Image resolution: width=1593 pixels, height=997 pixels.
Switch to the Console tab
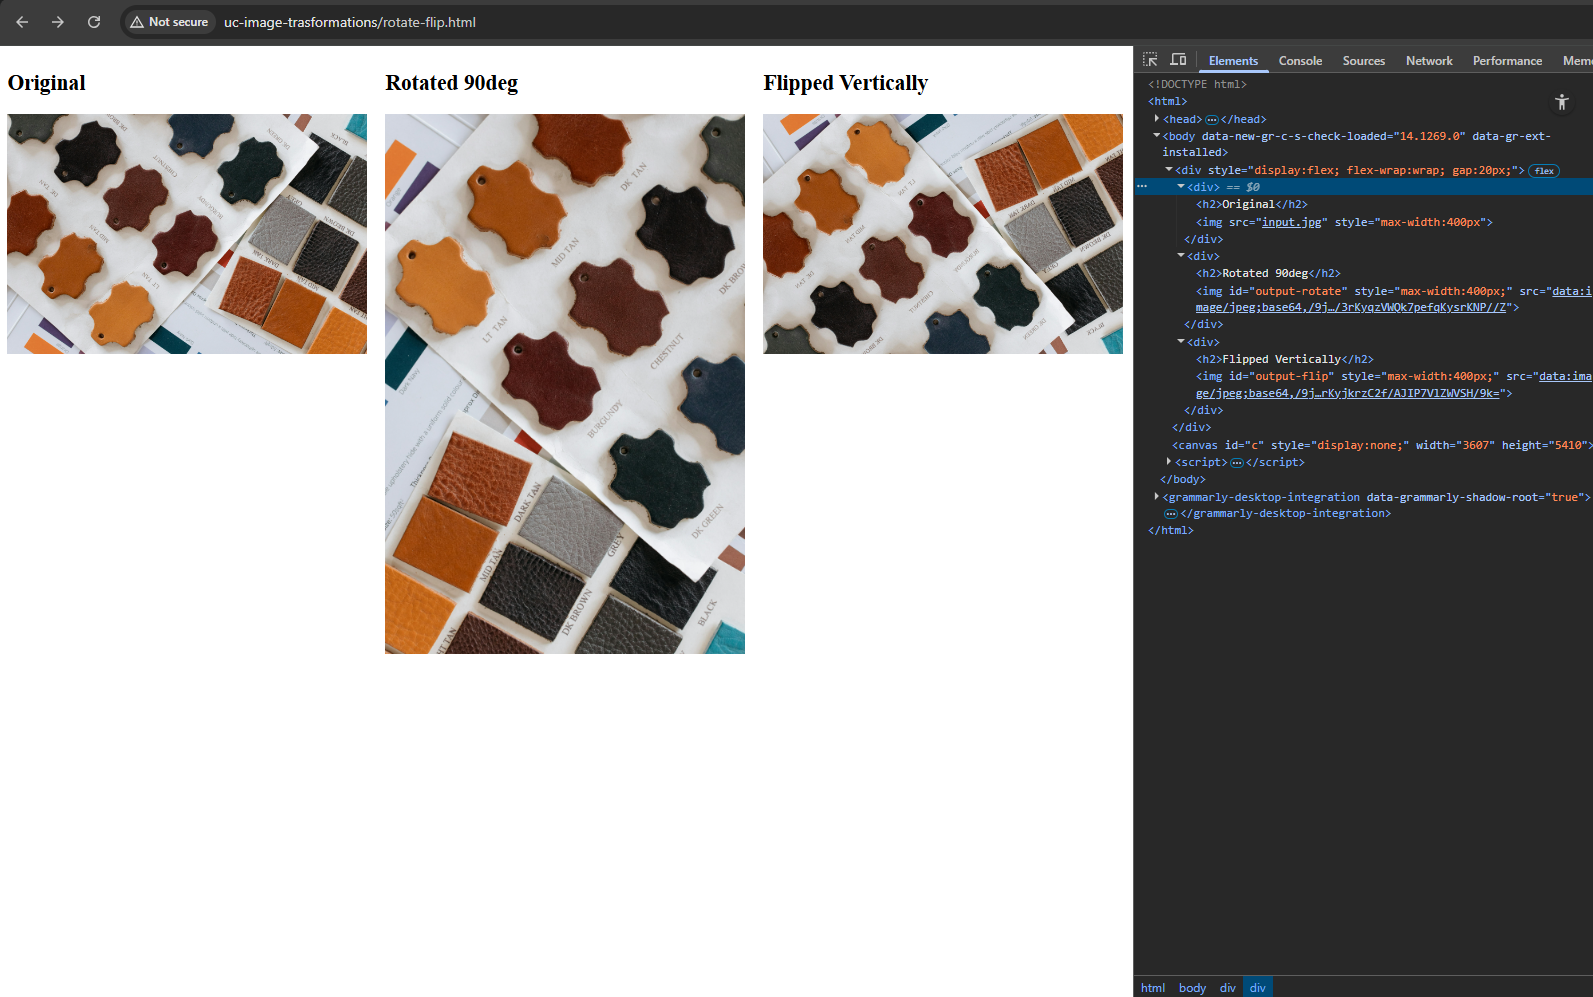(1300, 61)
